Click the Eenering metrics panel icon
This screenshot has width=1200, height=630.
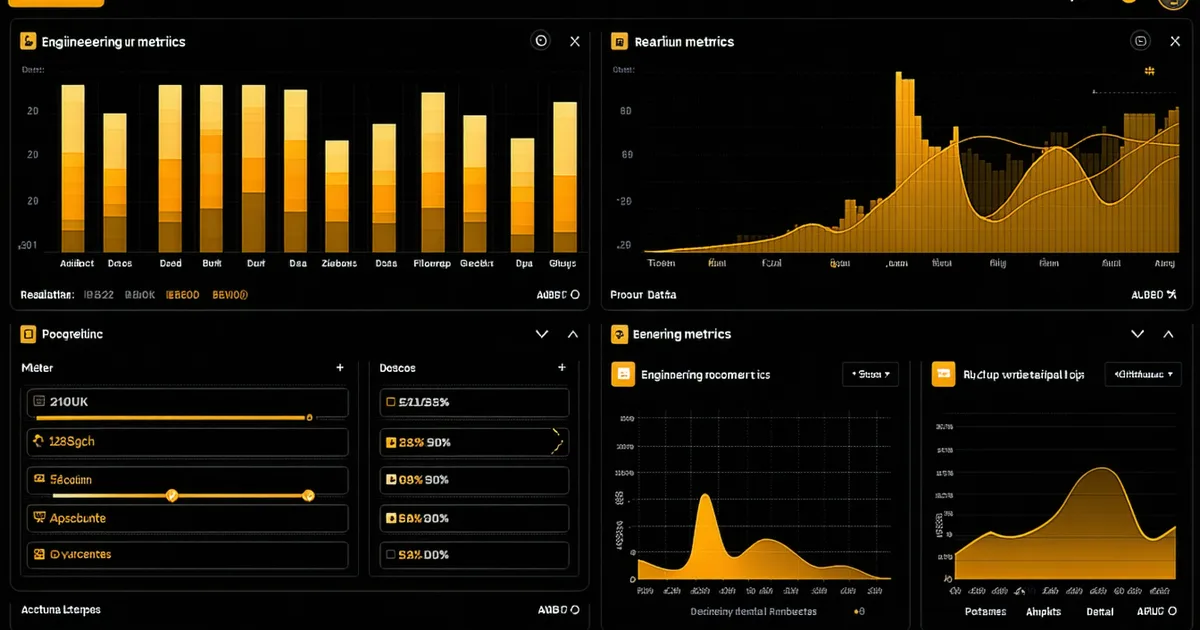tap(620, 334)
